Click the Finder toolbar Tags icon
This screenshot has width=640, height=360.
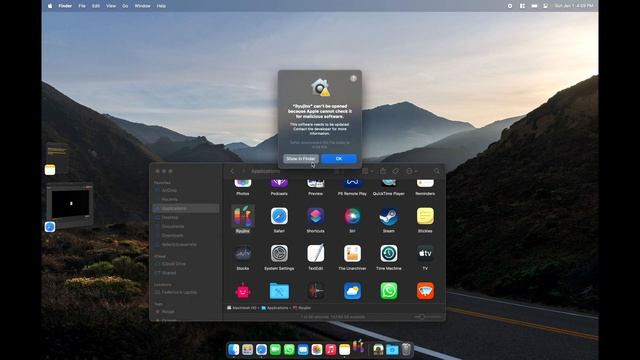[x=396, y=171]
